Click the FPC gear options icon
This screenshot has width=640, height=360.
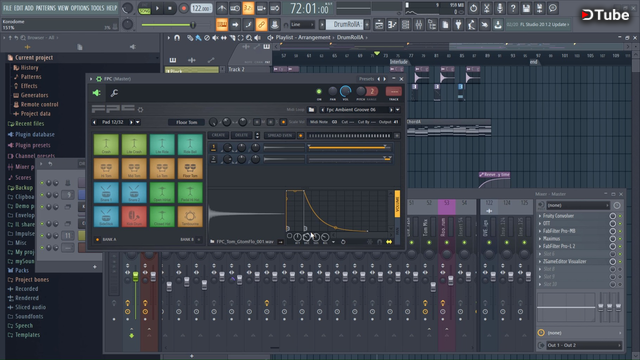coord(140,109)
